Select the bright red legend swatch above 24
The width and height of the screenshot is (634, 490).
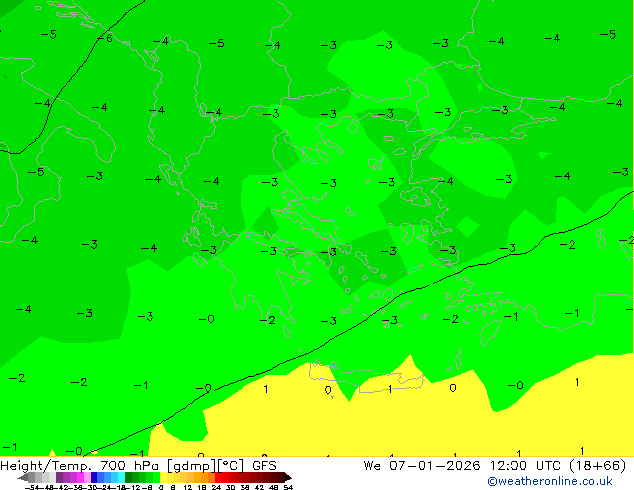point(218,477)
